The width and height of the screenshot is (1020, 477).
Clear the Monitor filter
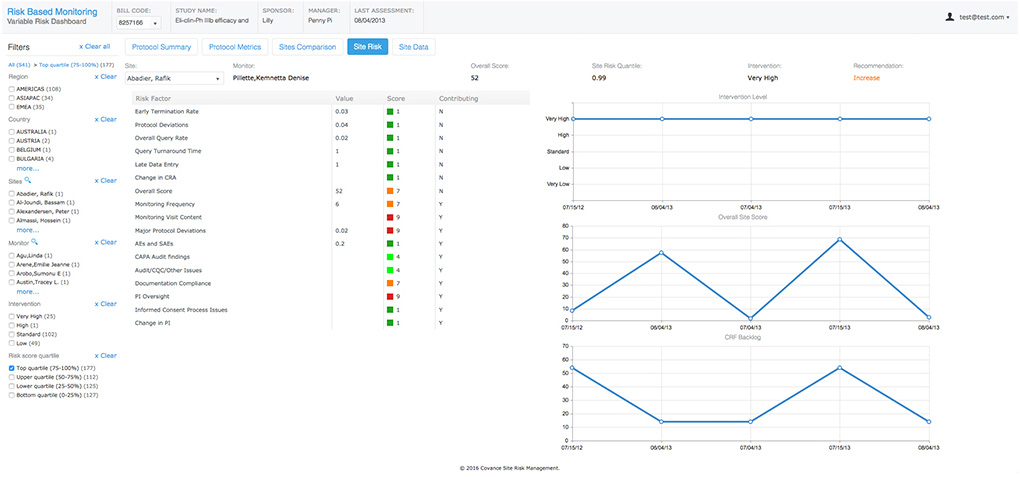(105, 243)
